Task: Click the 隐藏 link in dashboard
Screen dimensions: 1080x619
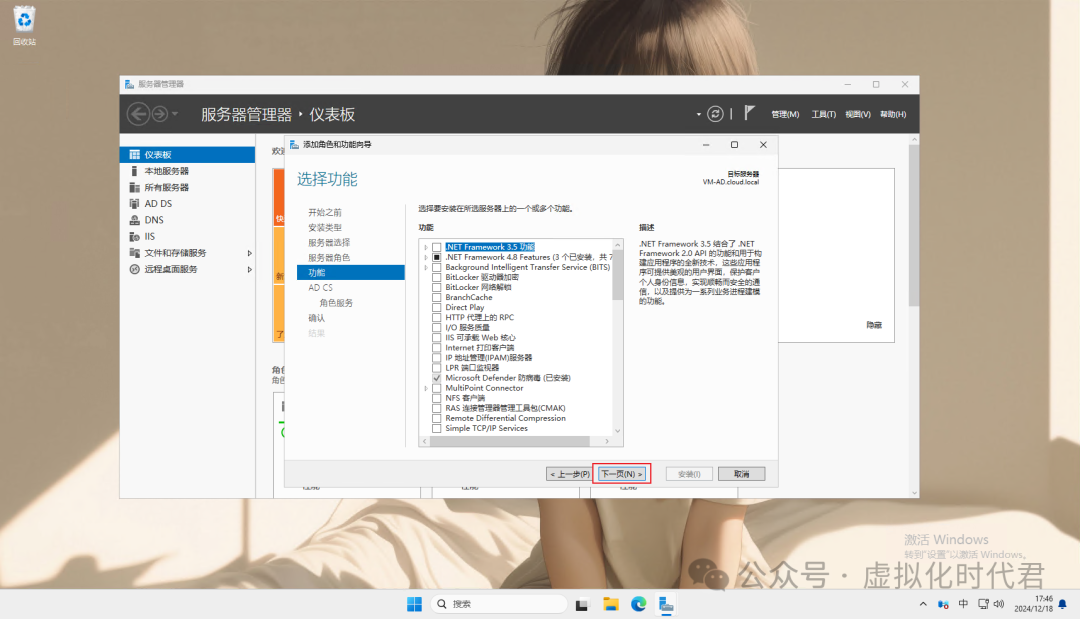Action: [x=874, y=325]
